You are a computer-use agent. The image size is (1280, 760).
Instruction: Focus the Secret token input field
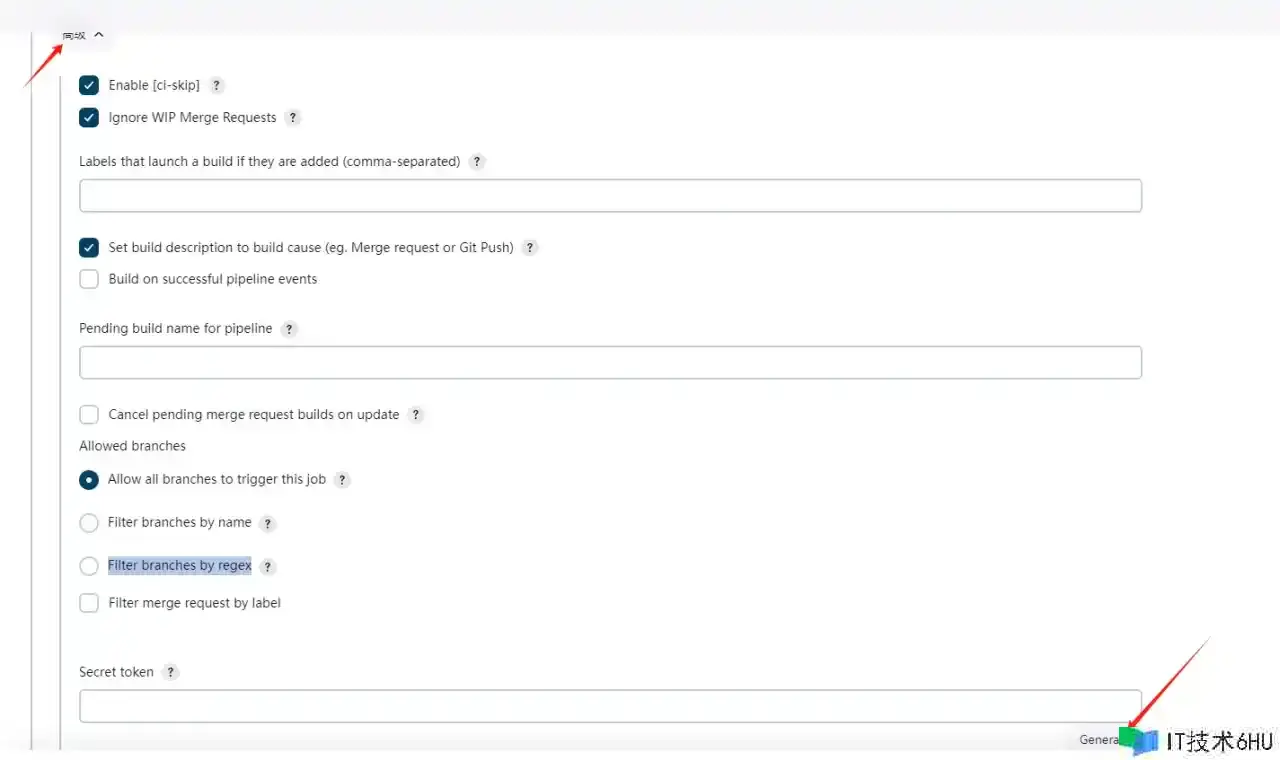pyautogui.click(x=610, y=706)
